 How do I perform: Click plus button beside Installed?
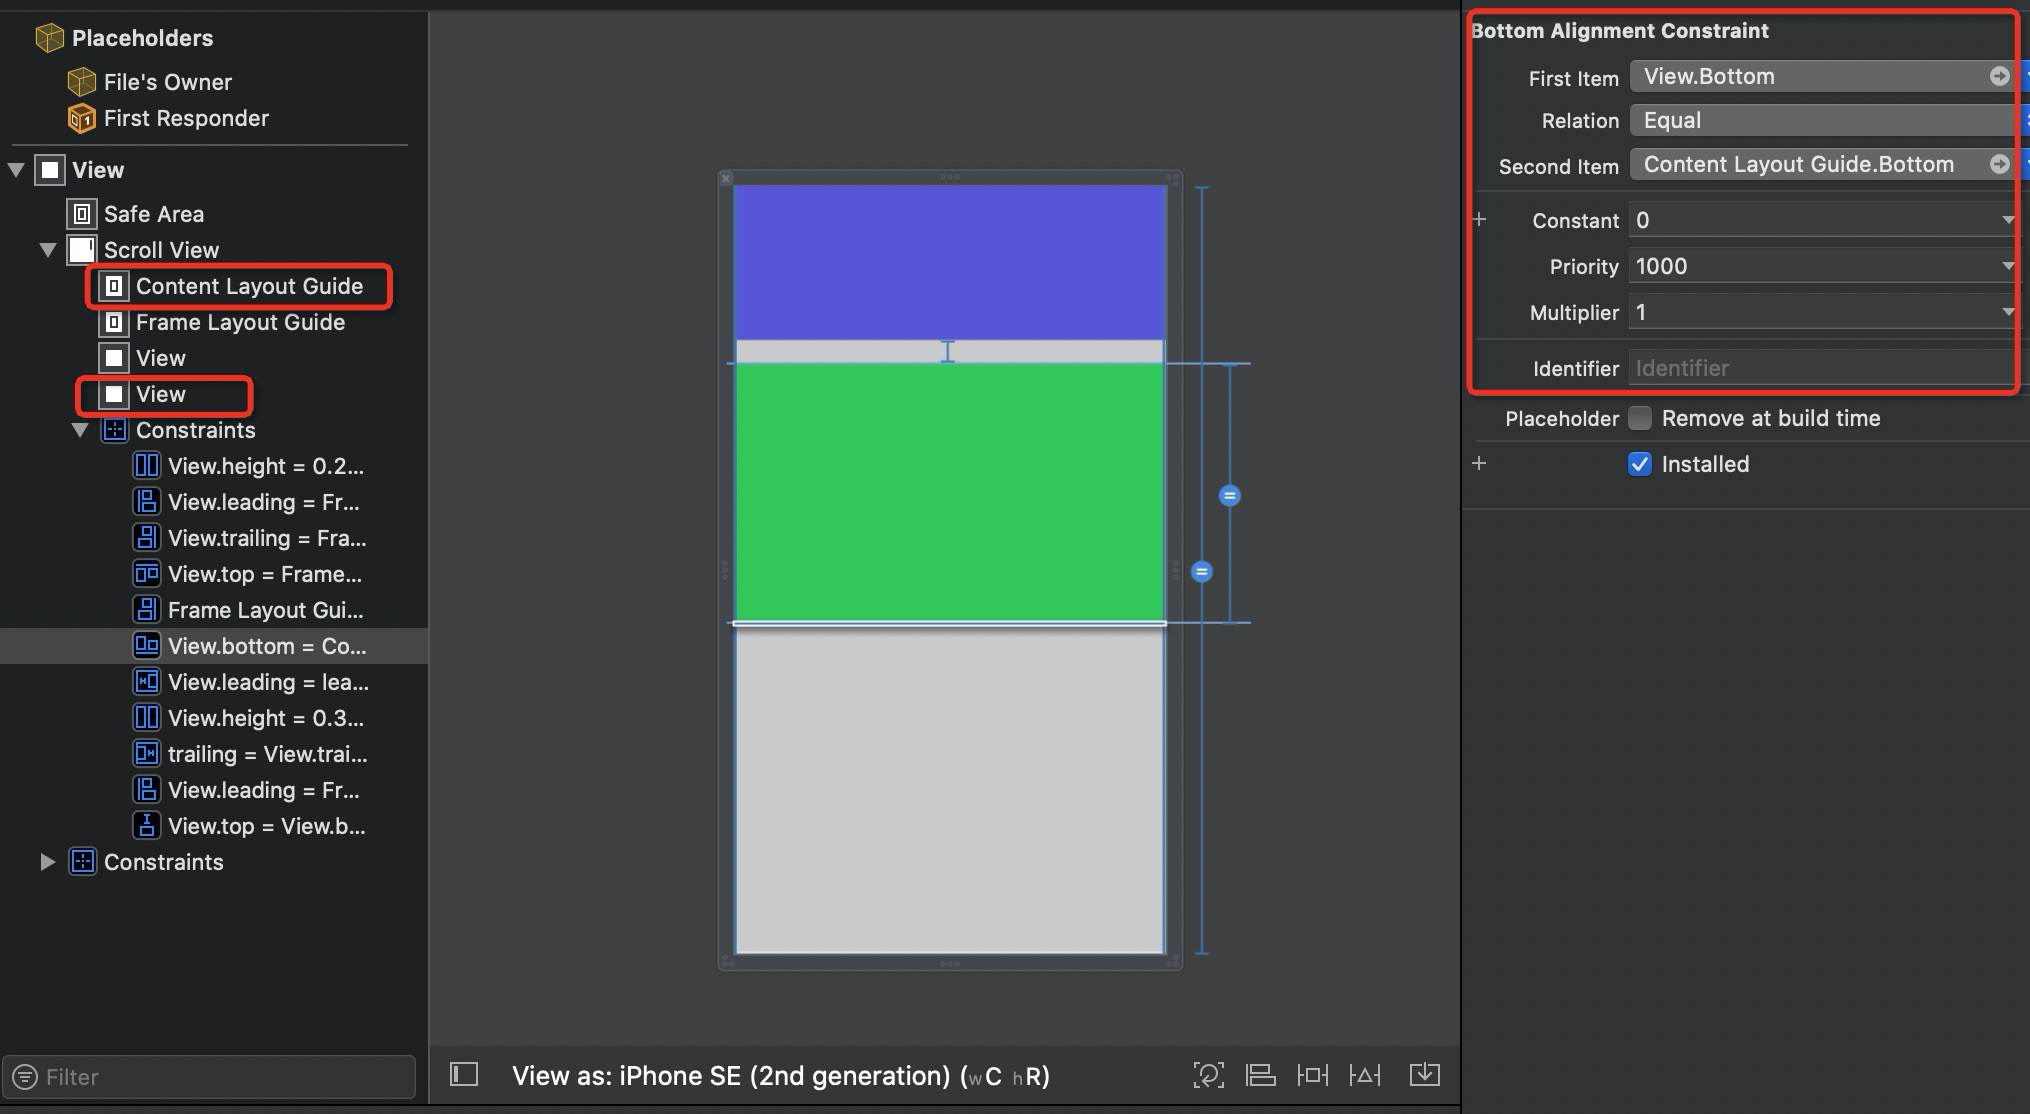[x=1480, y=464]
